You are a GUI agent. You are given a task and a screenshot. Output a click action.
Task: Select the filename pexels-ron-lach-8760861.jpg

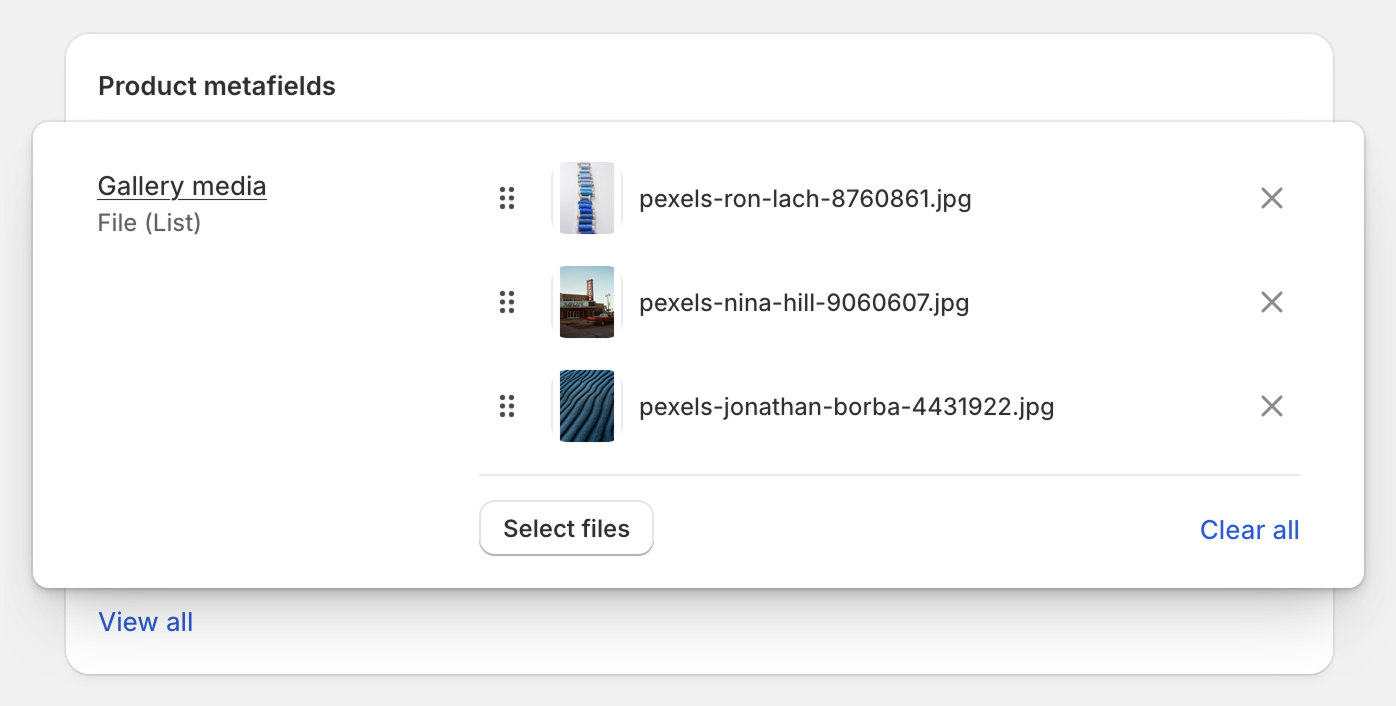805,198
